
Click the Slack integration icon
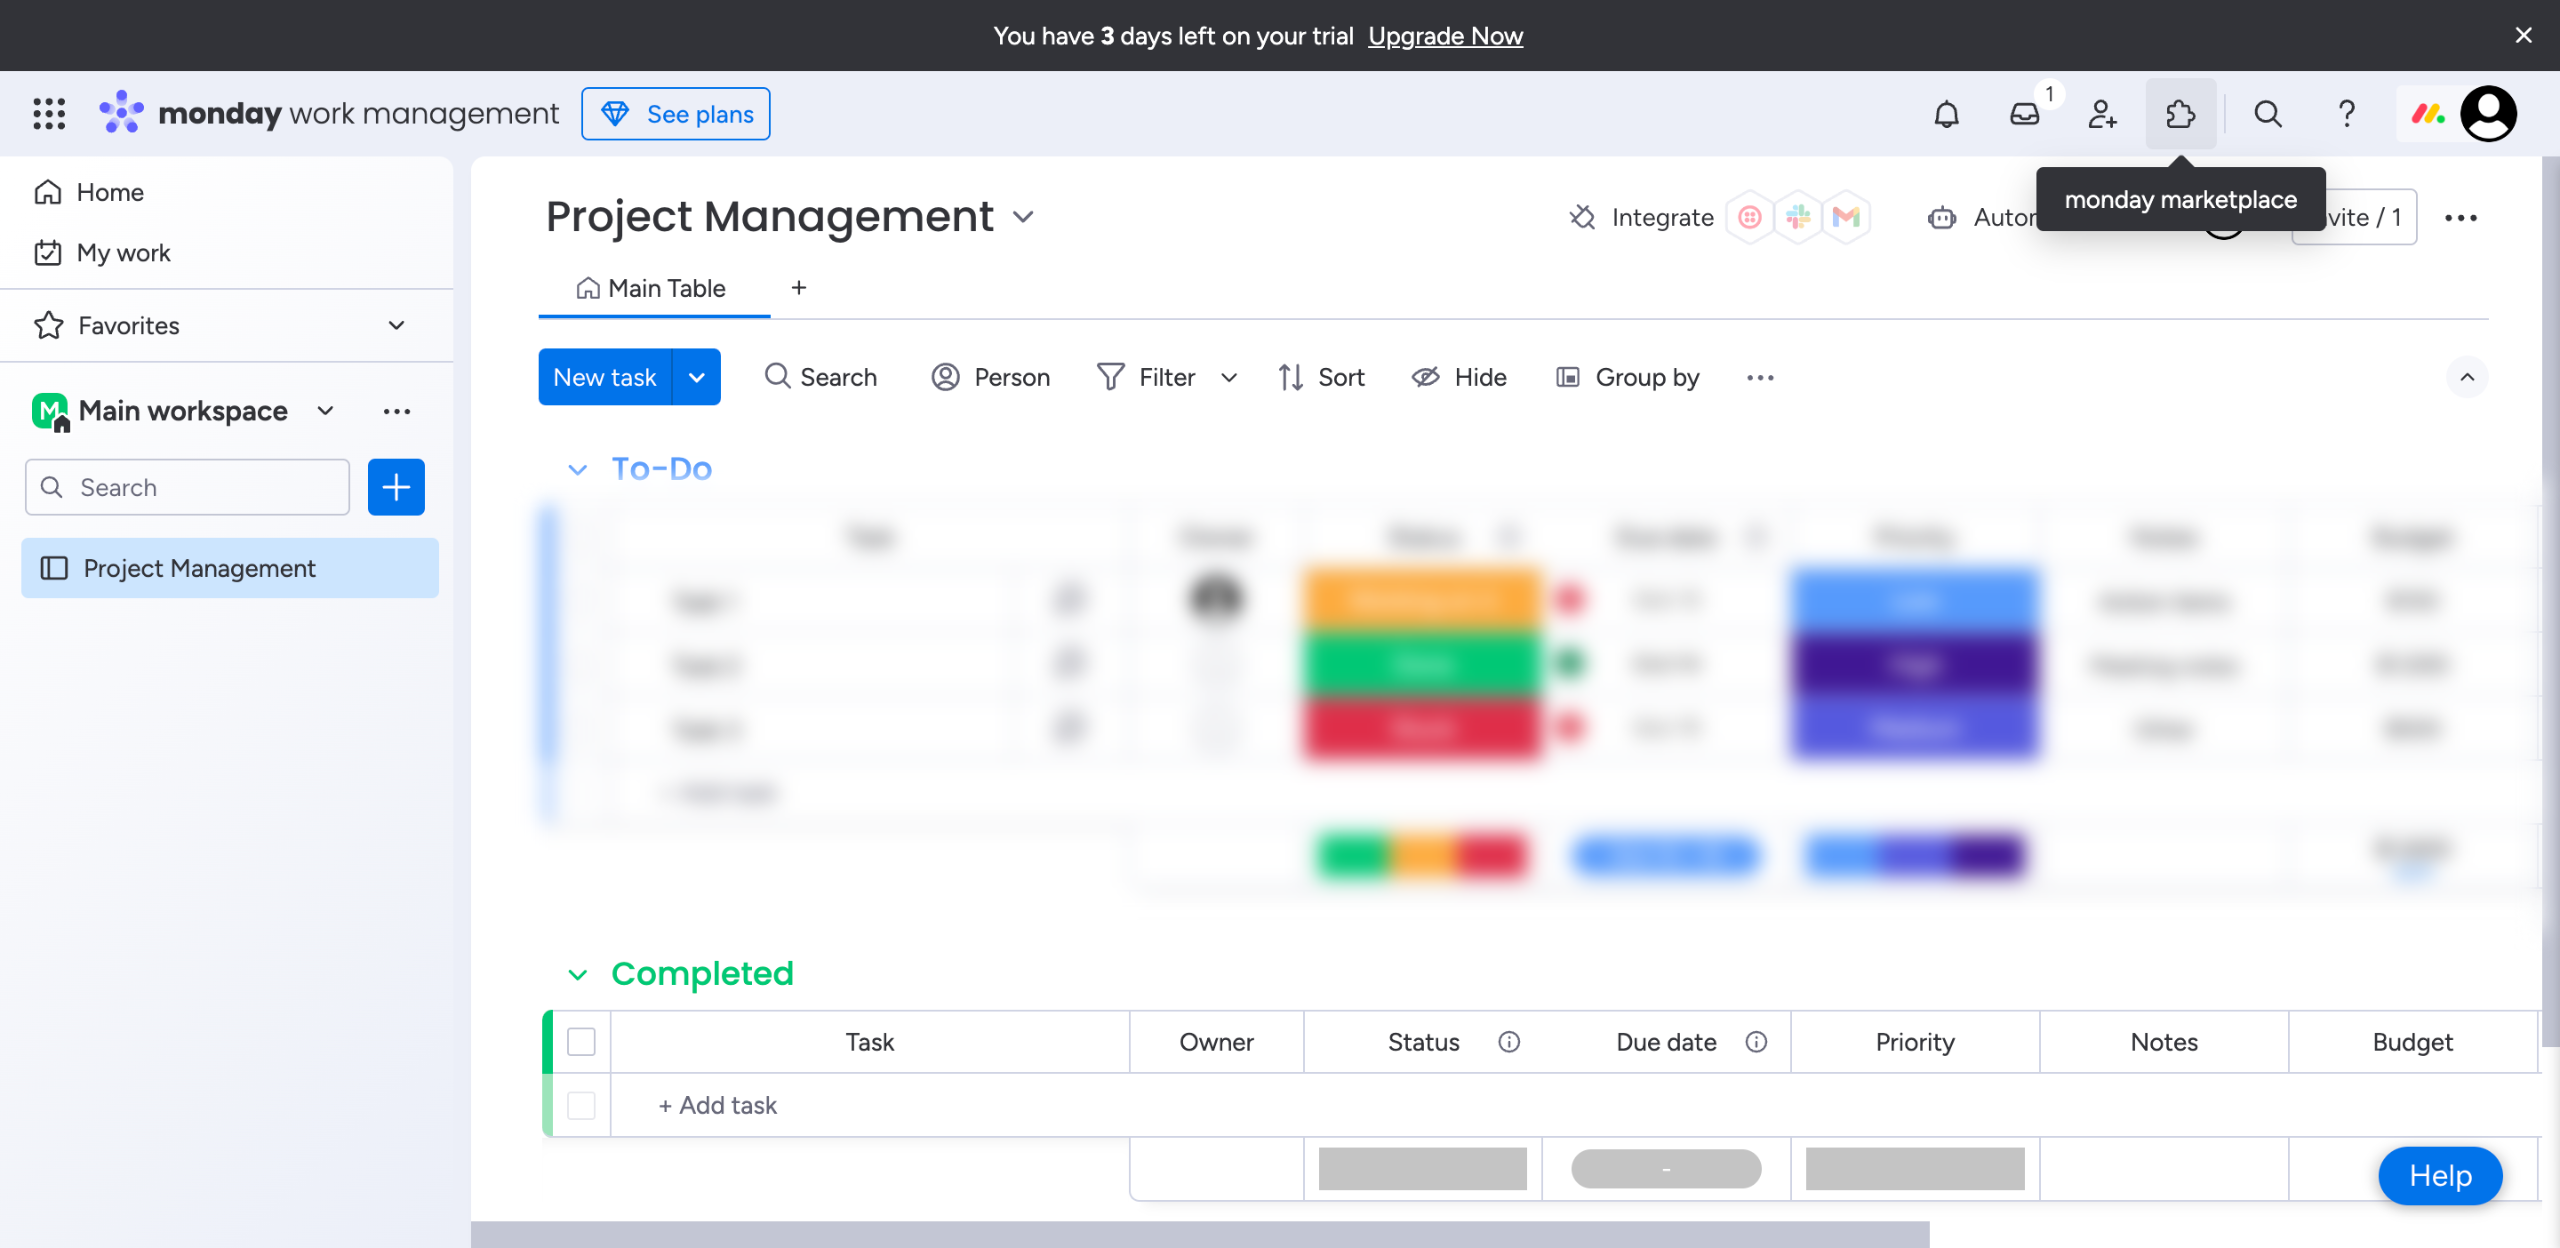pos(1798,217)
